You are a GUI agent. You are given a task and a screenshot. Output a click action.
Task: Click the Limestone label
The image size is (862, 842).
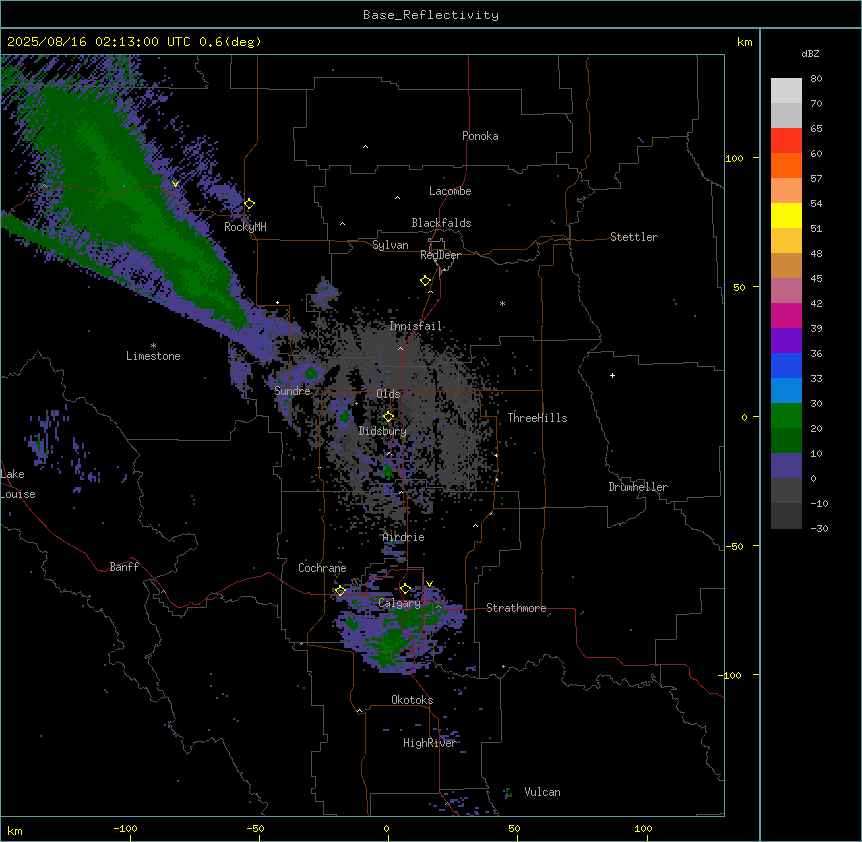click(x=153, y=356)
